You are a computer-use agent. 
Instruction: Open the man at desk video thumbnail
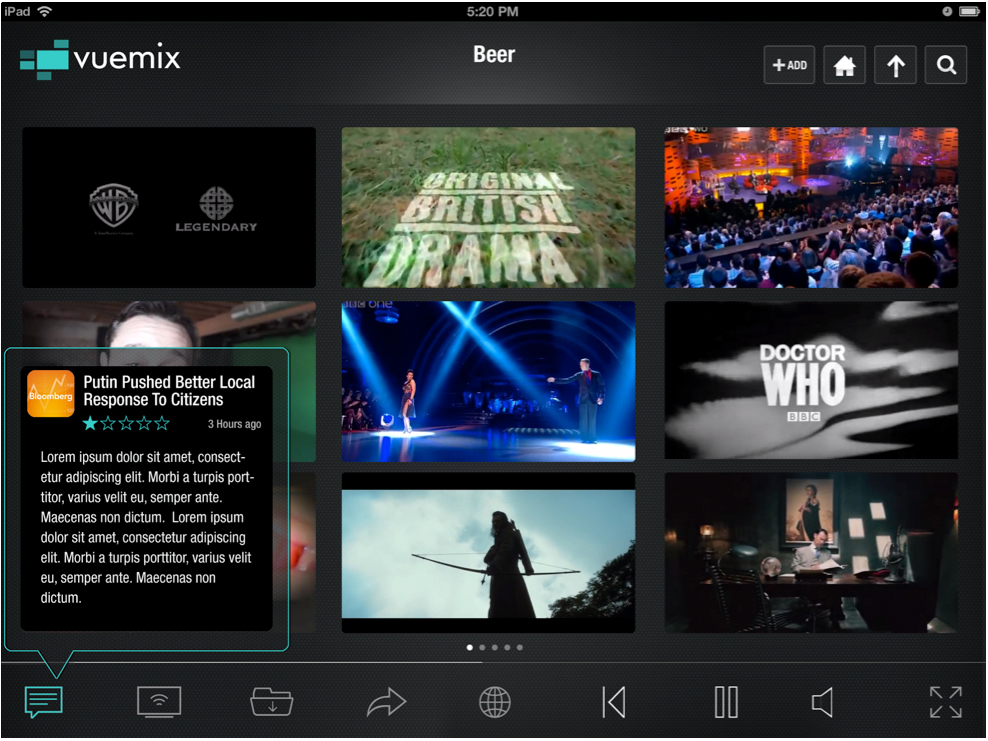click(x=811, y=553)
